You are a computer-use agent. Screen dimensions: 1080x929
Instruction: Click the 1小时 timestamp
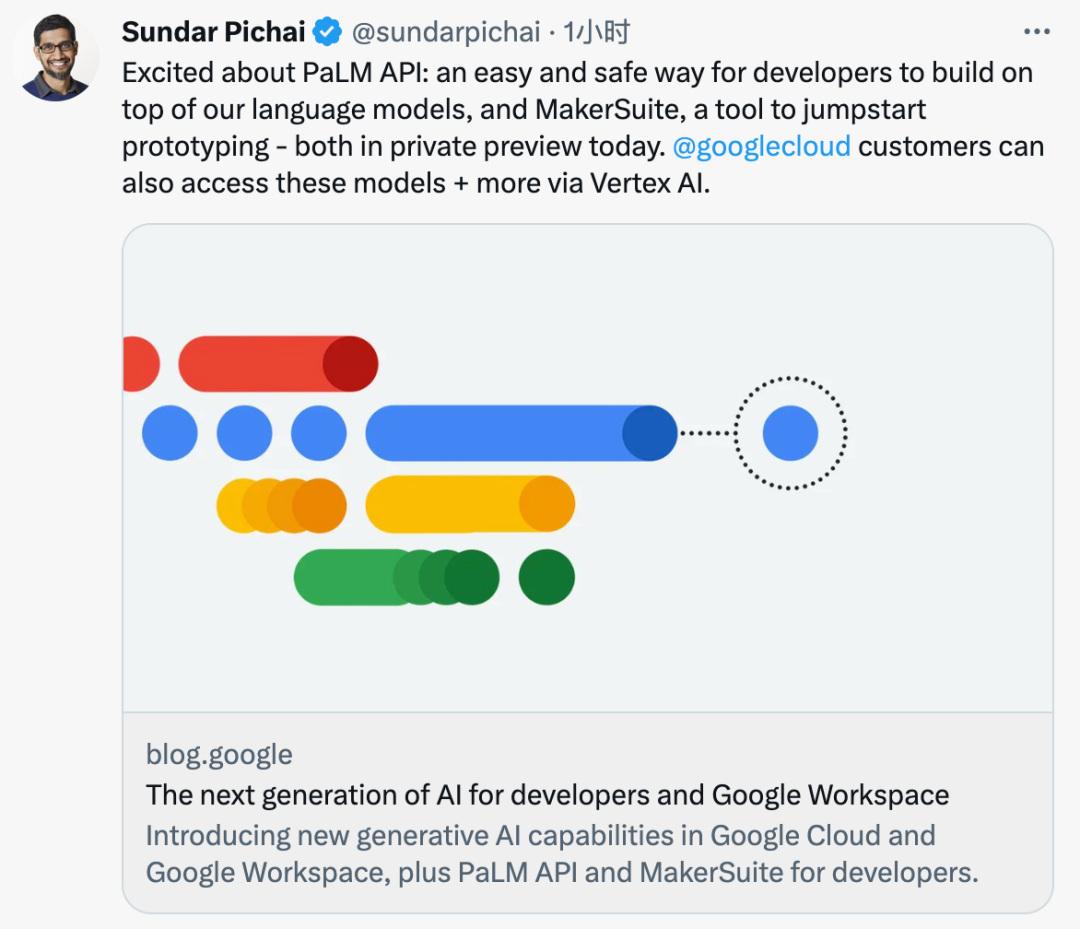click(597, 33)
